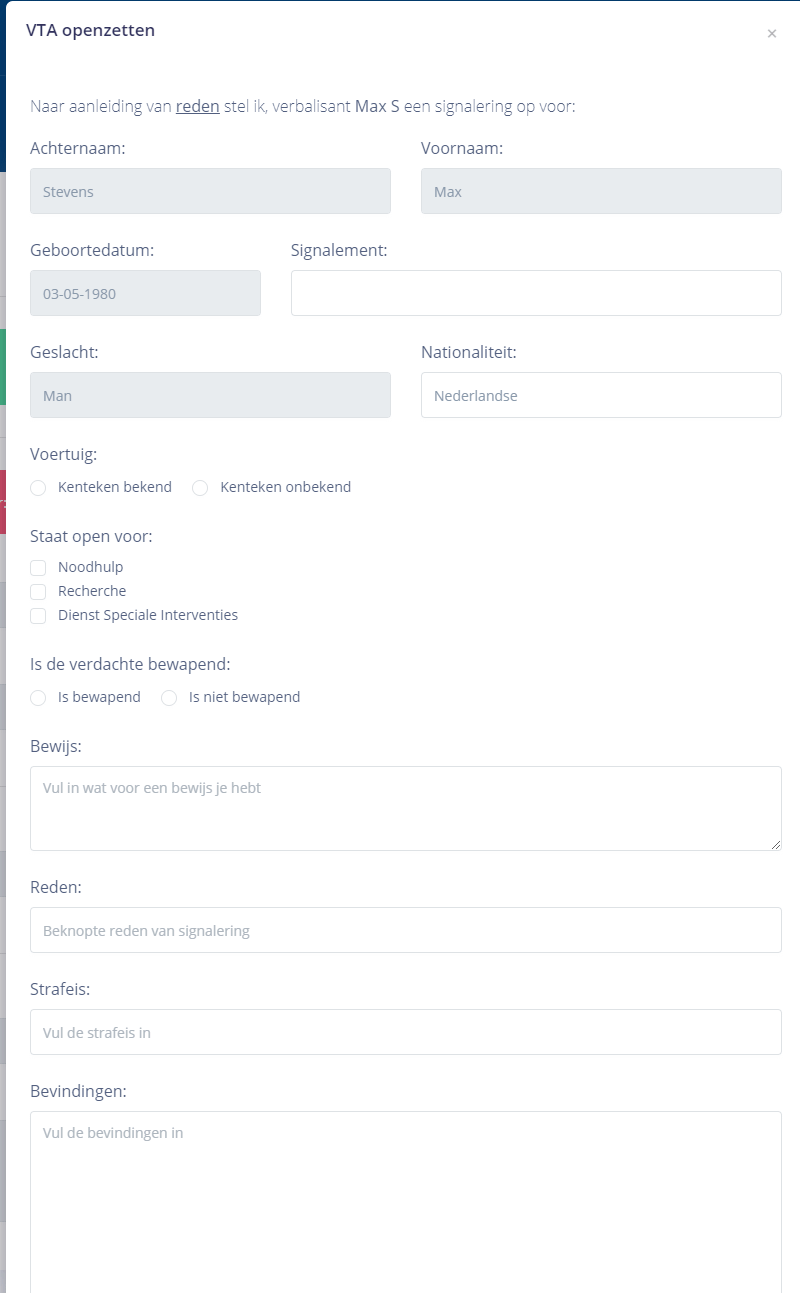This screenshot has width=800, height=1293.
Task: Select the Kenteken bekend radio button
Action: [x=39, y=488]
